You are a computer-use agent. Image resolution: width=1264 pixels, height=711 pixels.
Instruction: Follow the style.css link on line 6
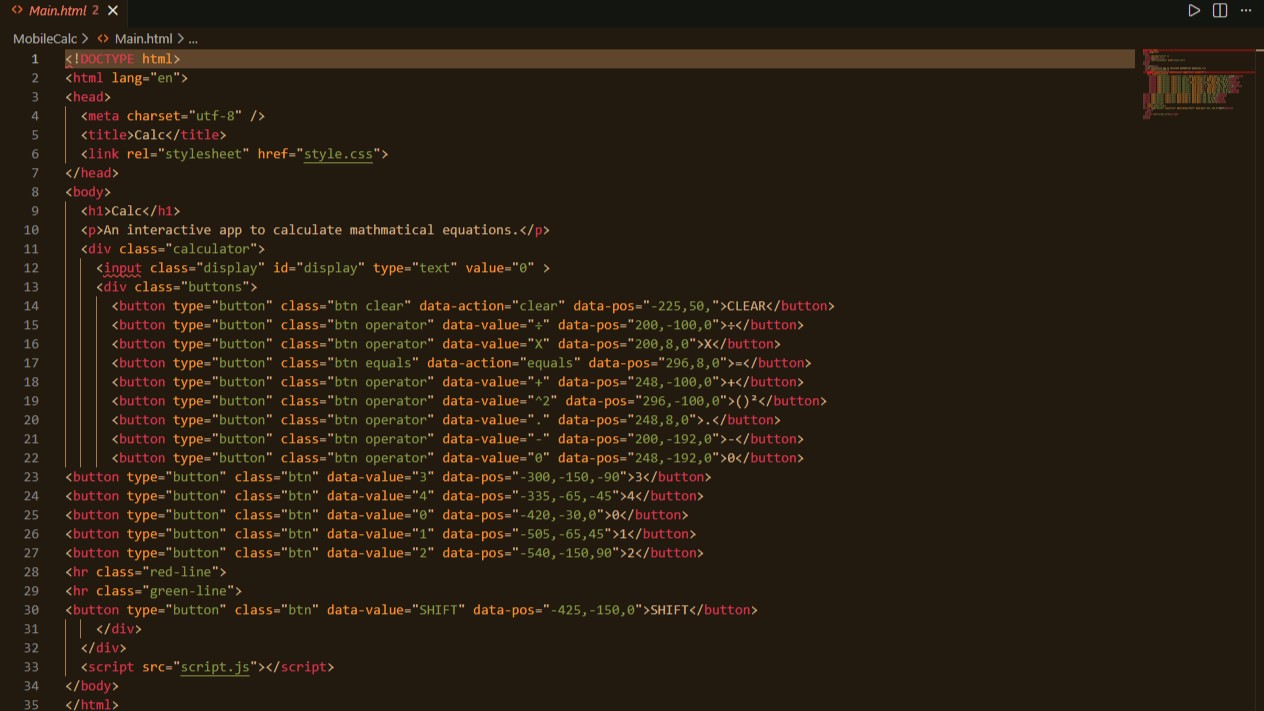point(338,154)
